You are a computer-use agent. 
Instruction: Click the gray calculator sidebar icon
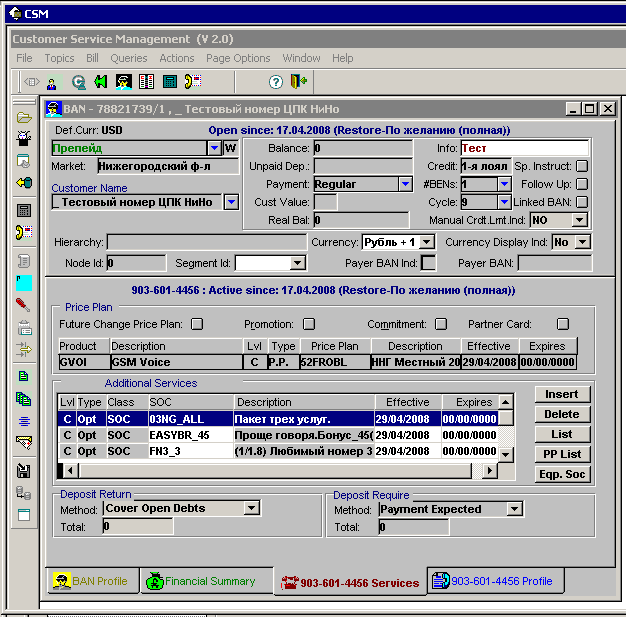tap(24, 210)
